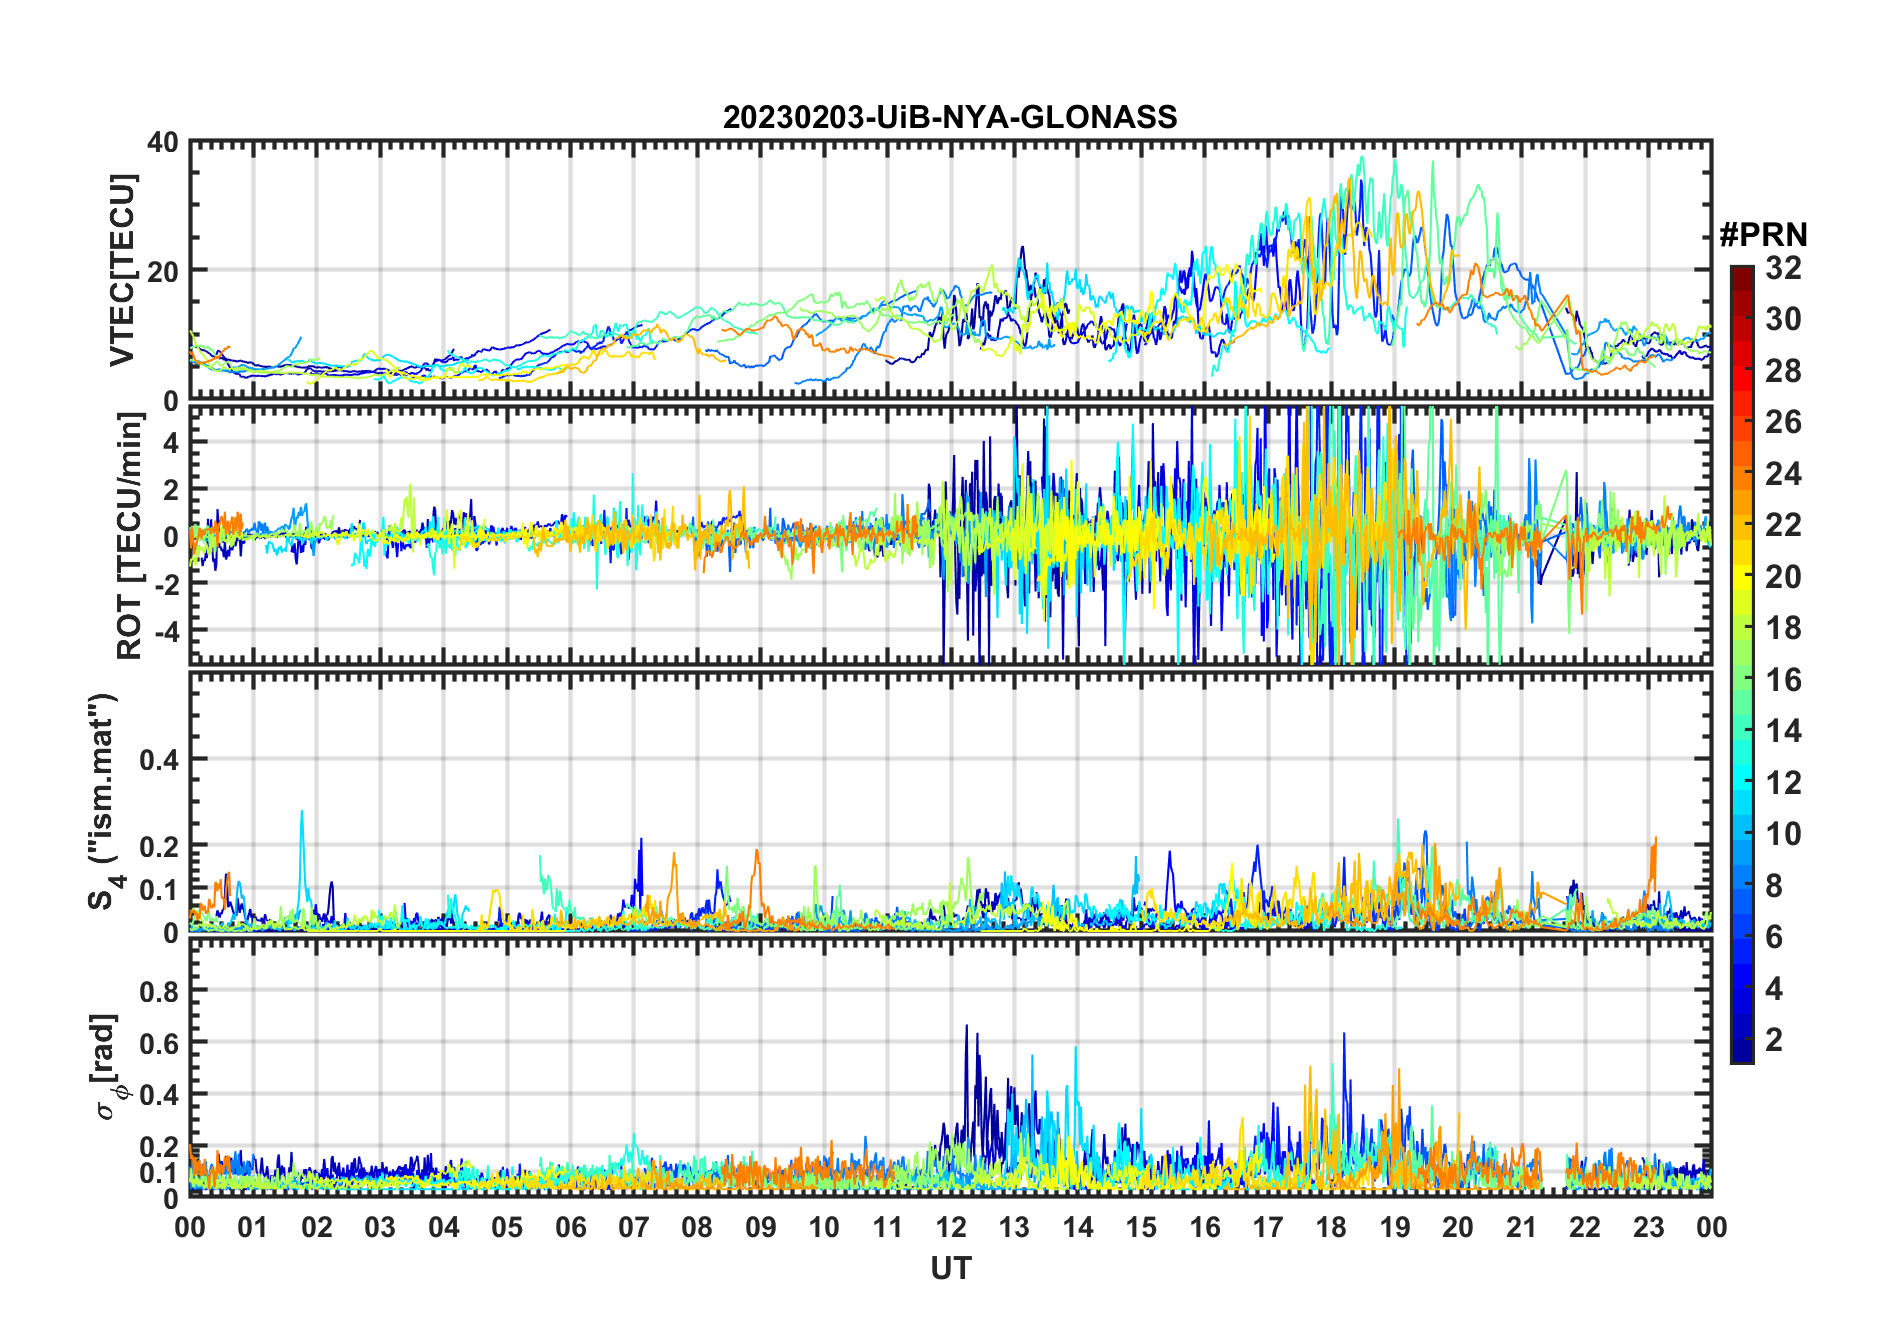
Task: Click inside the S4 plot panel
Action: tap(950, 801)
